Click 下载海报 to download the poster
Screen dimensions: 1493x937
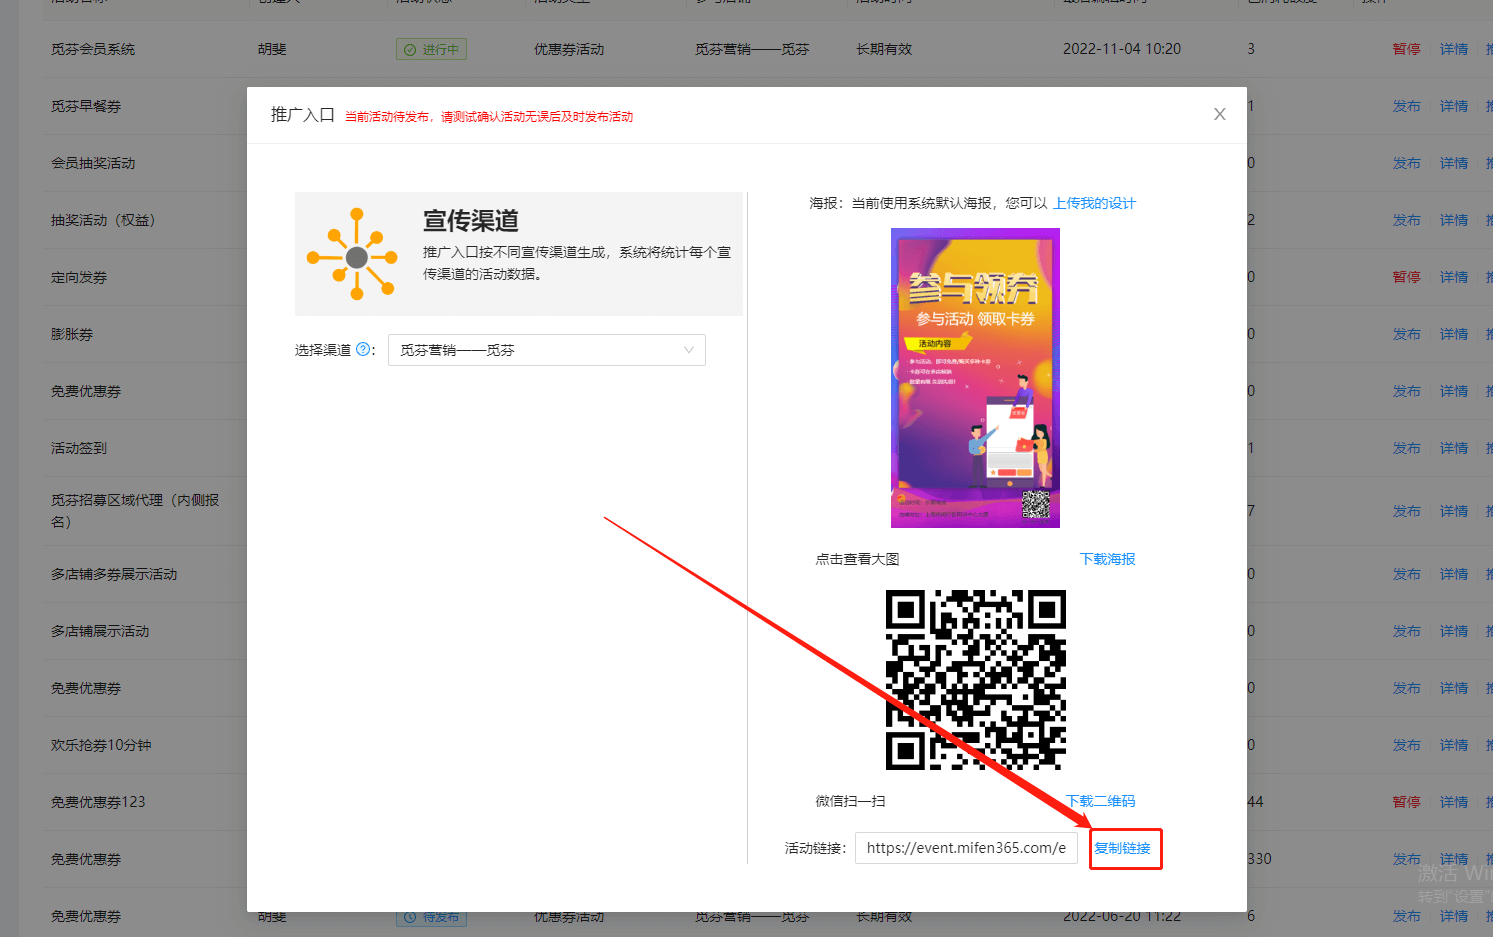click(1106, 559)
